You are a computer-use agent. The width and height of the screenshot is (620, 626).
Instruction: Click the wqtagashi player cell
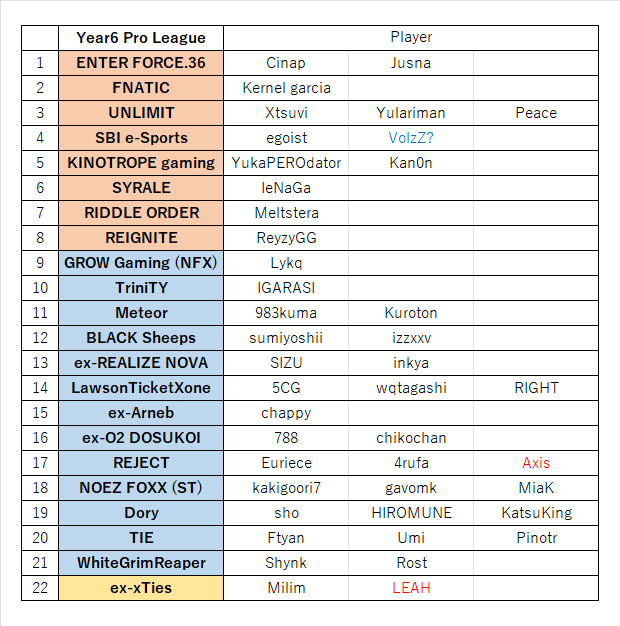(x=411, y=388)
